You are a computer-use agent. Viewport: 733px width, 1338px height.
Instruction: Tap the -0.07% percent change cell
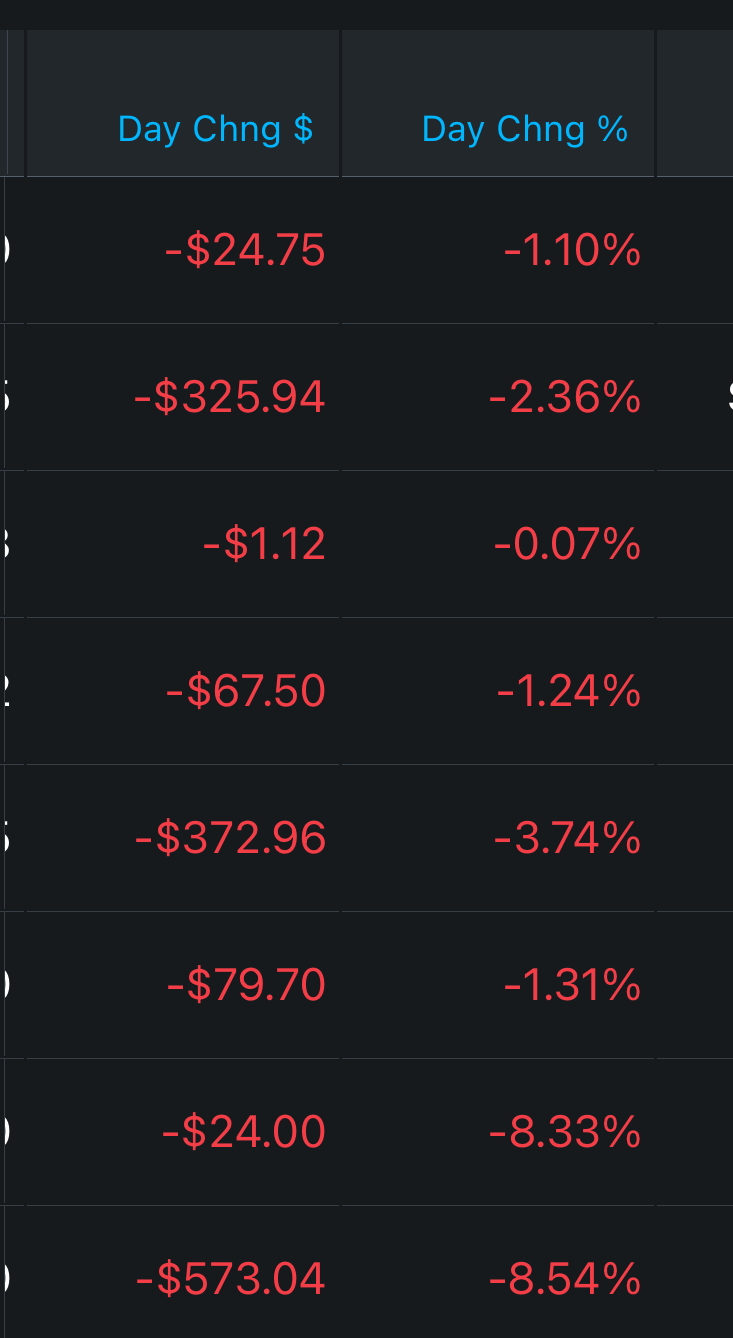pyautogui.click(x=567, y=544)
